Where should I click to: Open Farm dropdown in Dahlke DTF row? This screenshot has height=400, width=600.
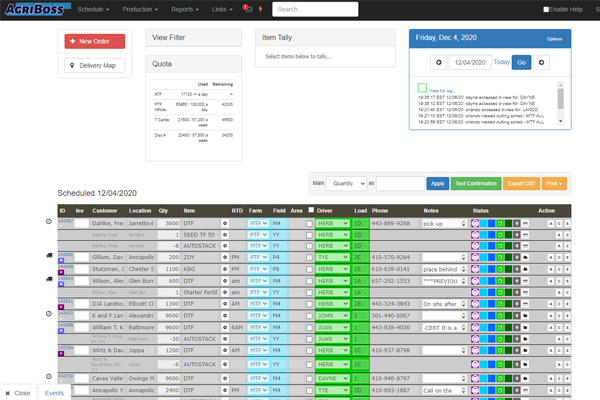click(258, 224)
